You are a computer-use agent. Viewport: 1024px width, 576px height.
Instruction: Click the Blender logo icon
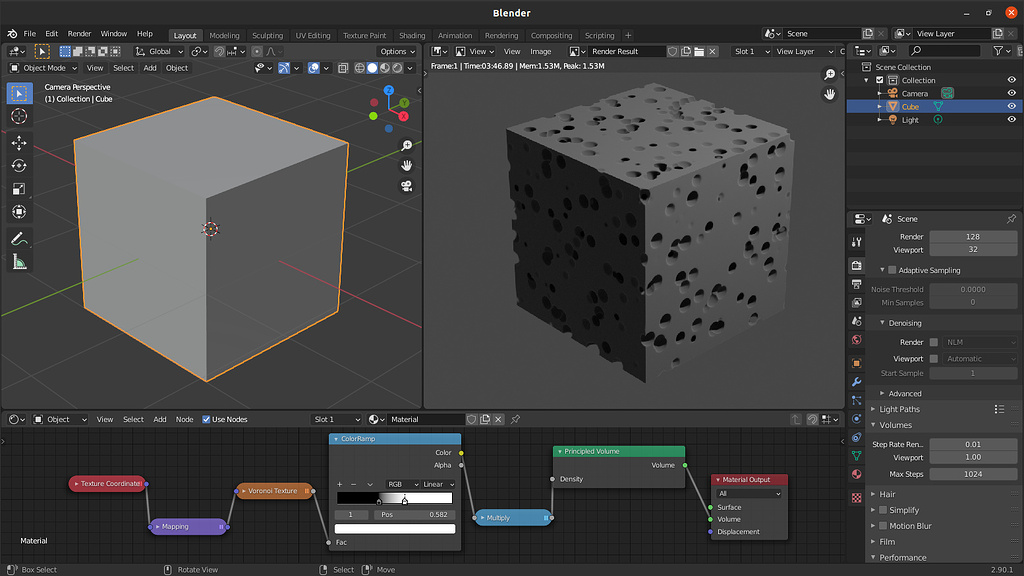(x=12, y=34)
